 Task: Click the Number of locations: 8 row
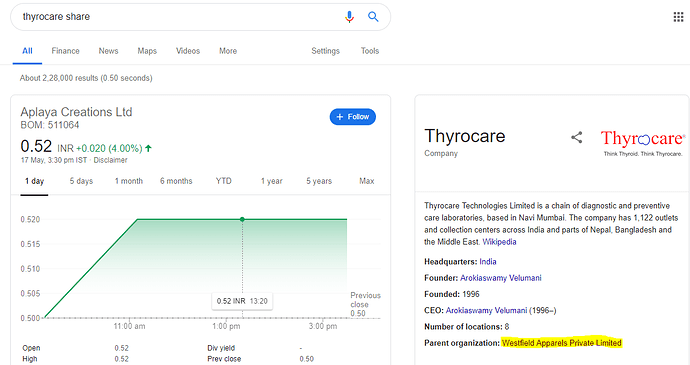466,327
